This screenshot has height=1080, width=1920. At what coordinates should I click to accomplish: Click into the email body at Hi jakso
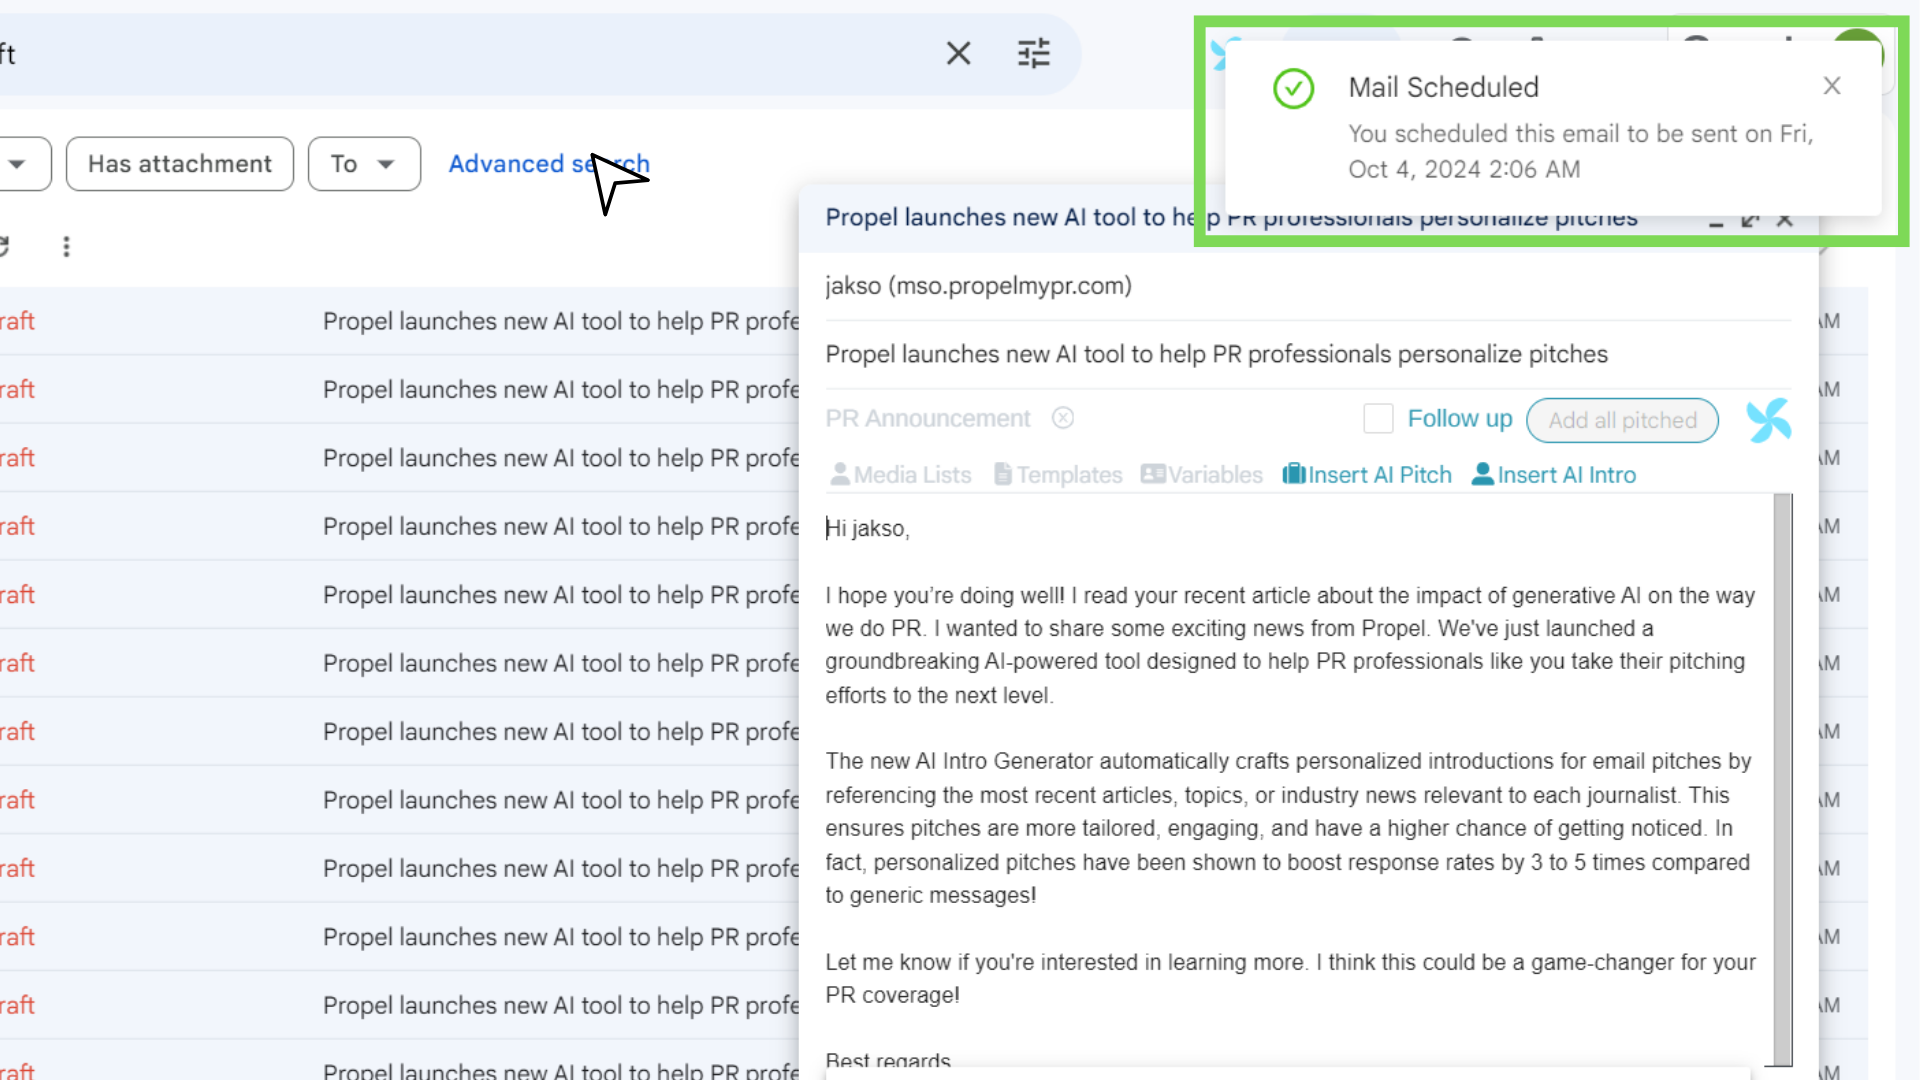tap(867, 528)
